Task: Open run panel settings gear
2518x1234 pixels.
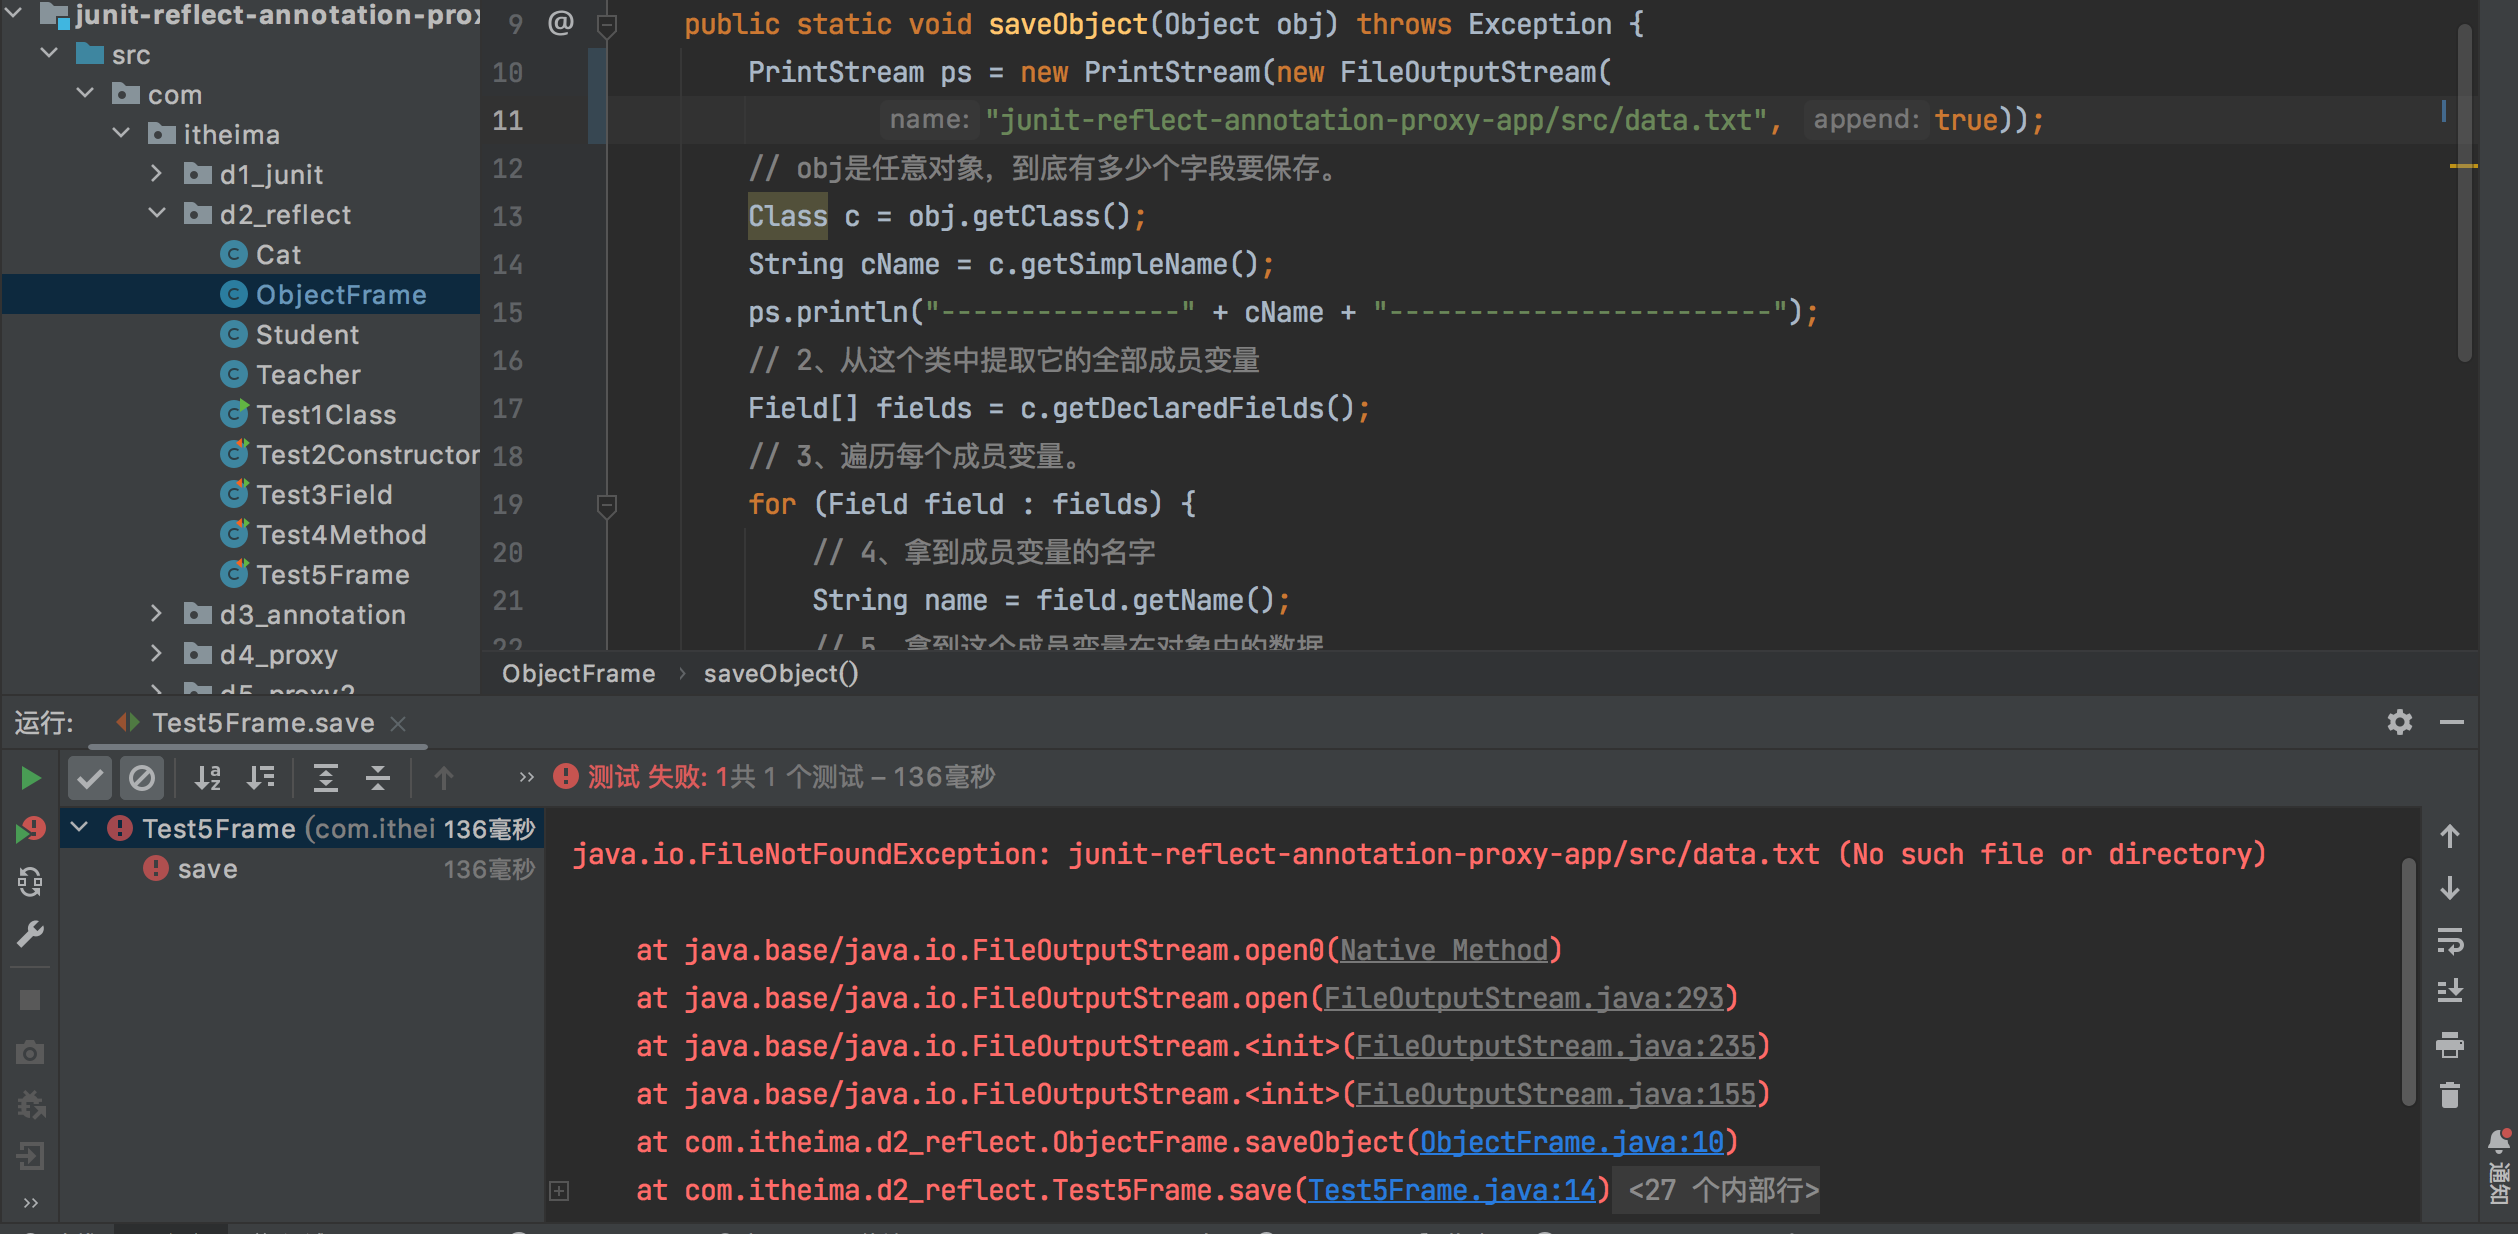Action: [x=2400, y=722]
